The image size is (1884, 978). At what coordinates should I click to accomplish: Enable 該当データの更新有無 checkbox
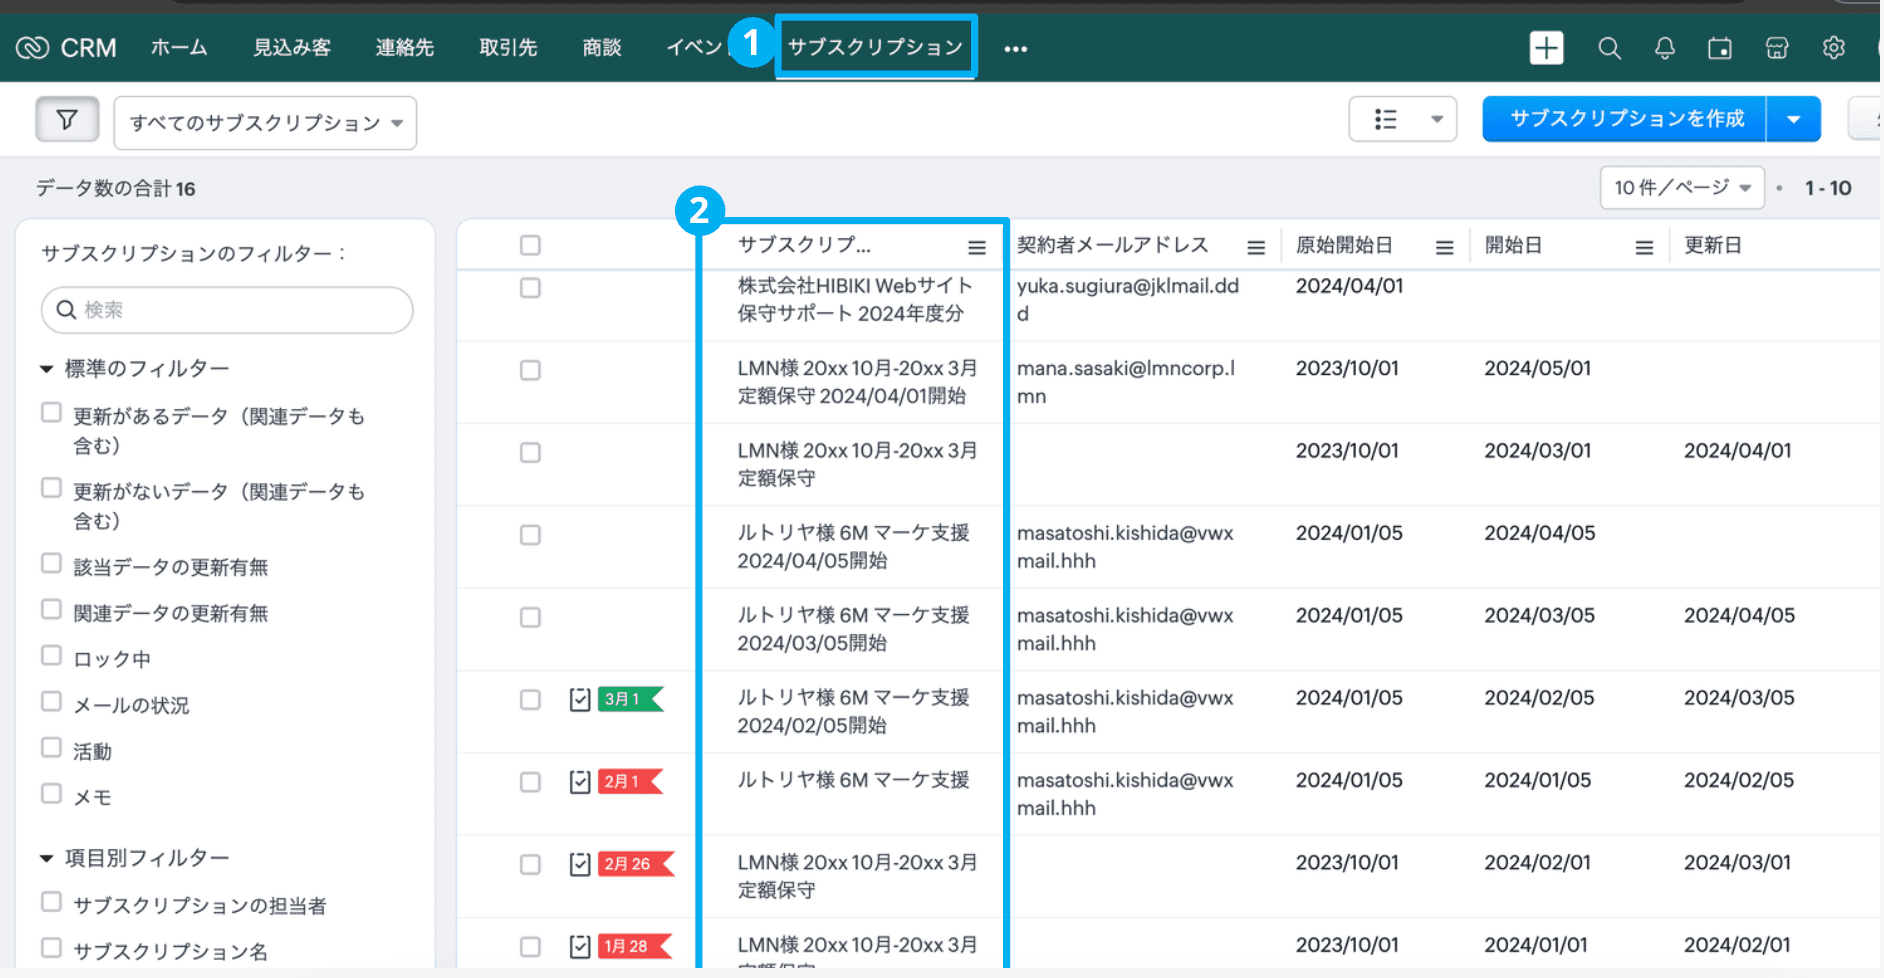[x=51, y=563]
